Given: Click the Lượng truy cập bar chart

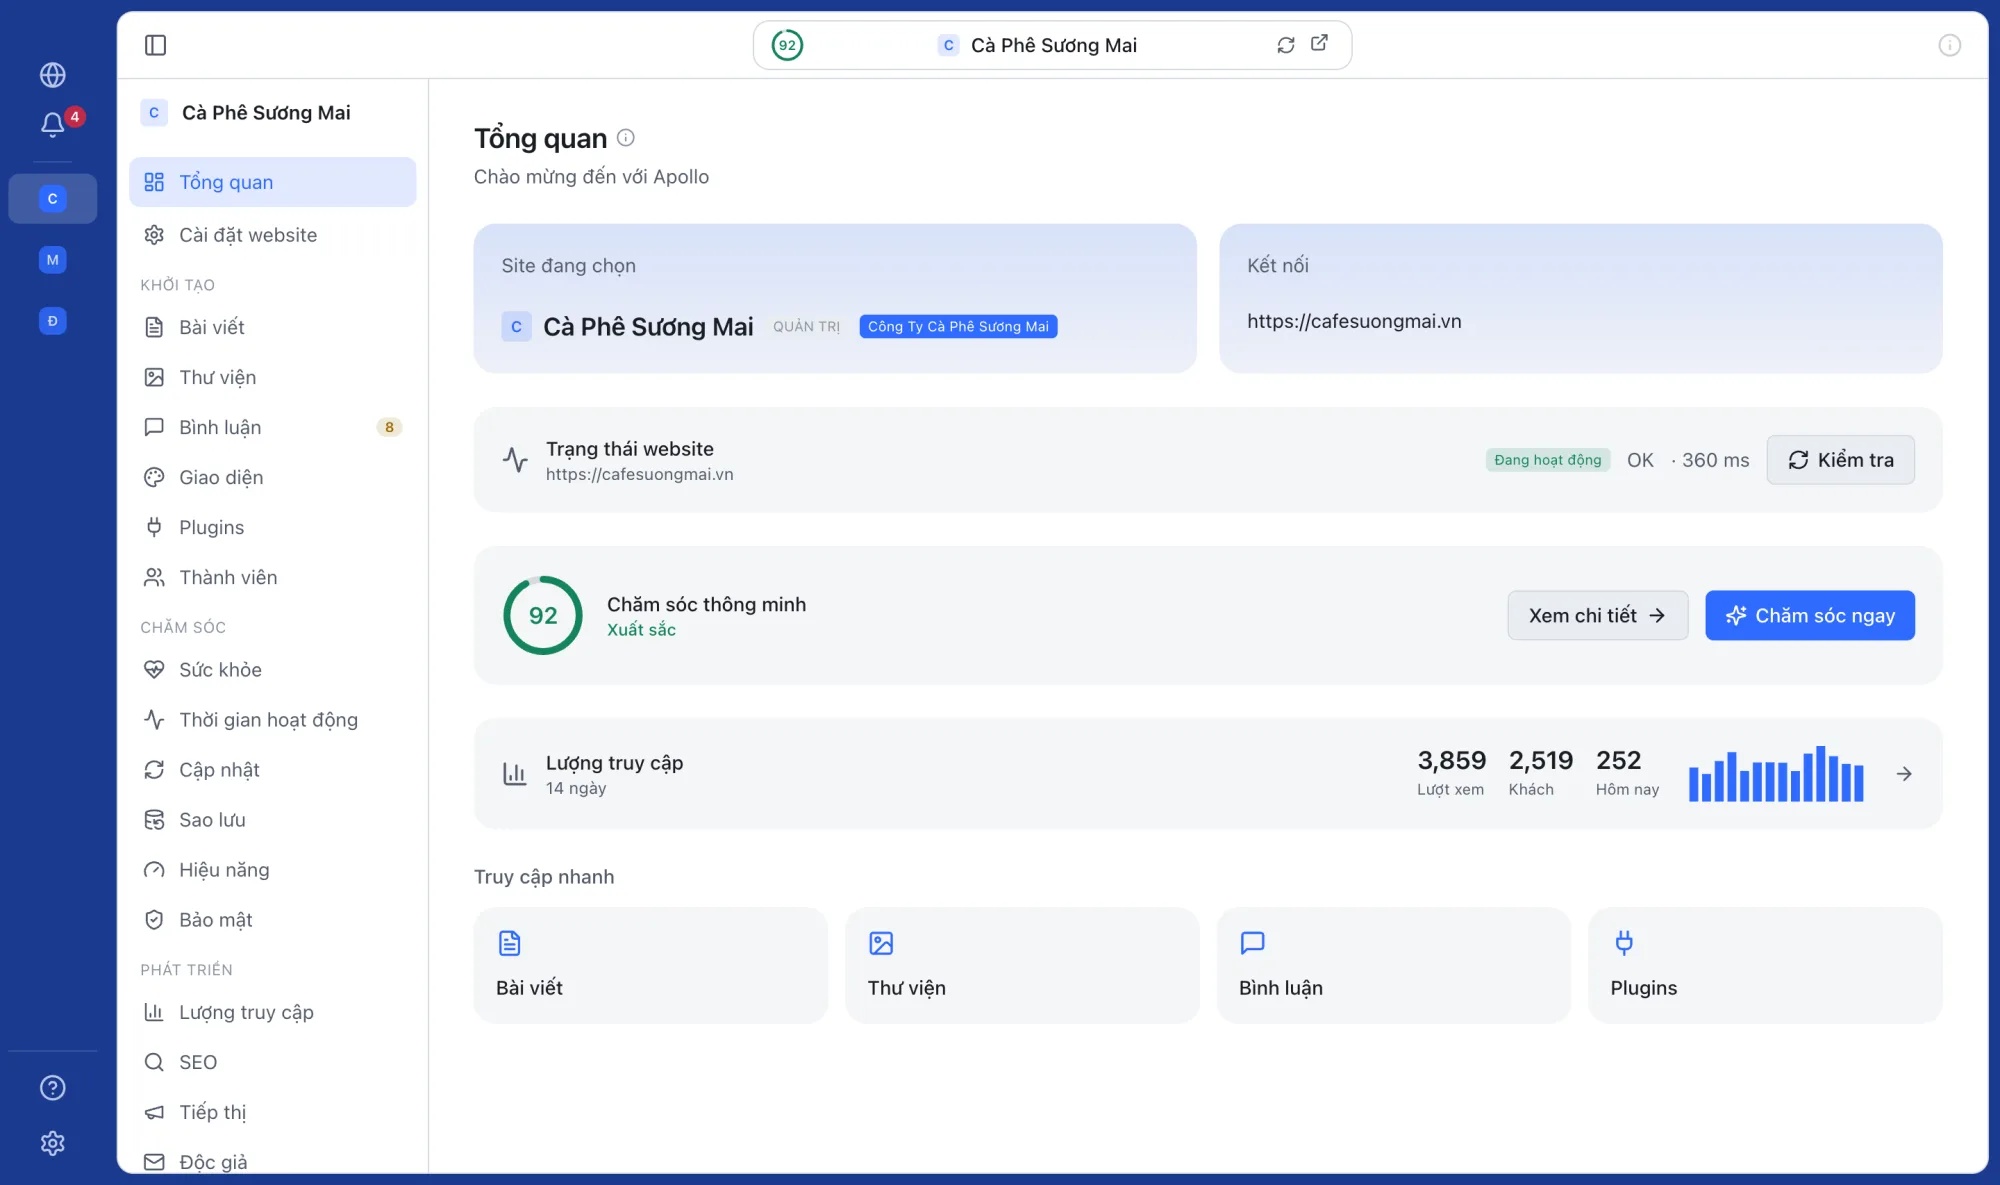Looking at the screenshot, I should (1776, 774).
